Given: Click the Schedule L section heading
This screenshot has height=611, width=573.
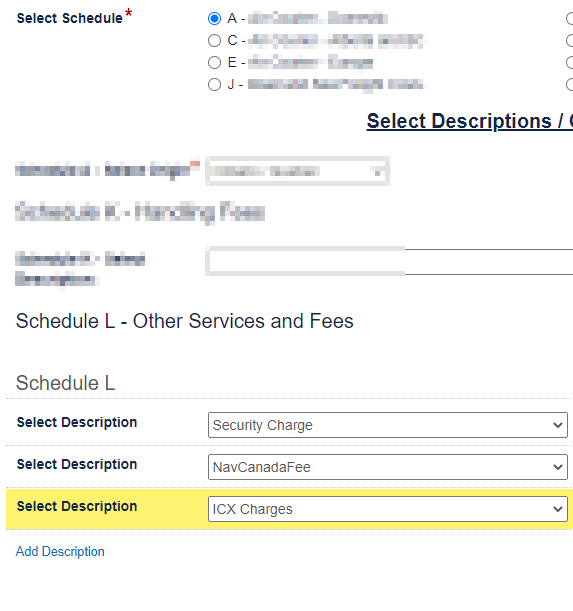Looking at the screenshot, I should click(65, 383).
